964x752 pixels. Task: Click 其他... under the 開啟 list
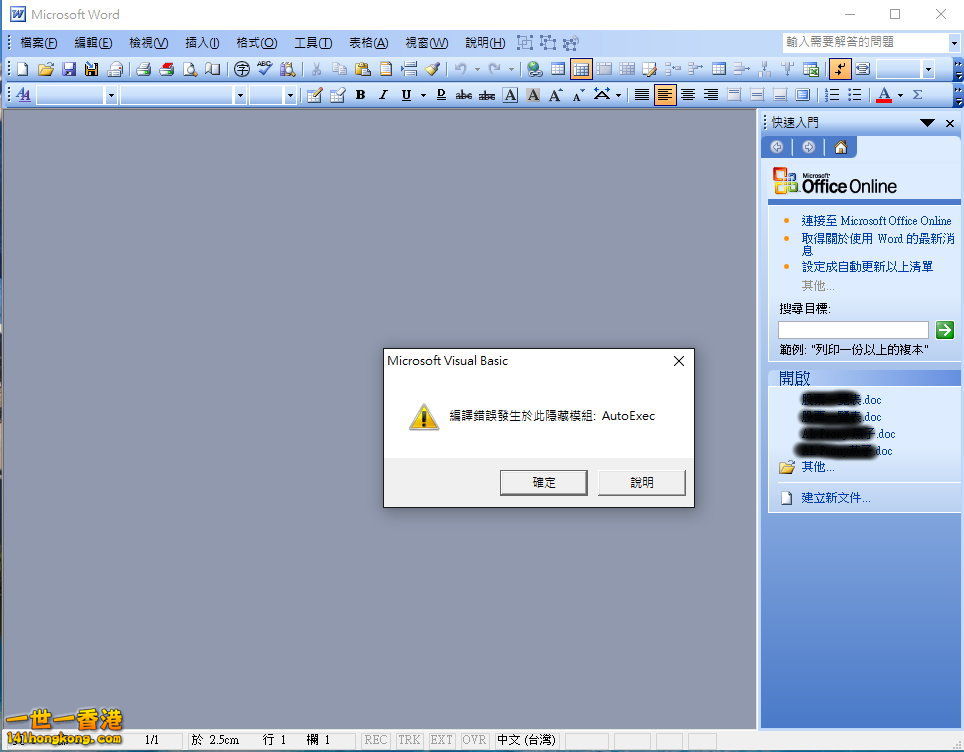817,467
